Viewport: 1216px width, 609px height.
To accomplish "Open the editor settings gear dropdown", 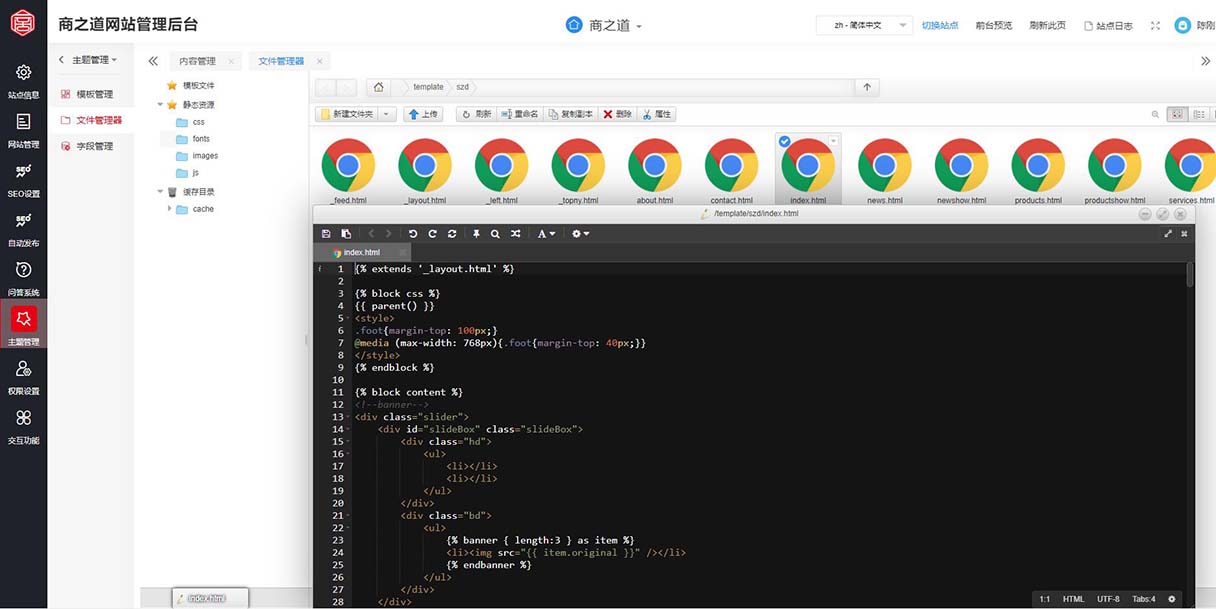I will [580, 233].
